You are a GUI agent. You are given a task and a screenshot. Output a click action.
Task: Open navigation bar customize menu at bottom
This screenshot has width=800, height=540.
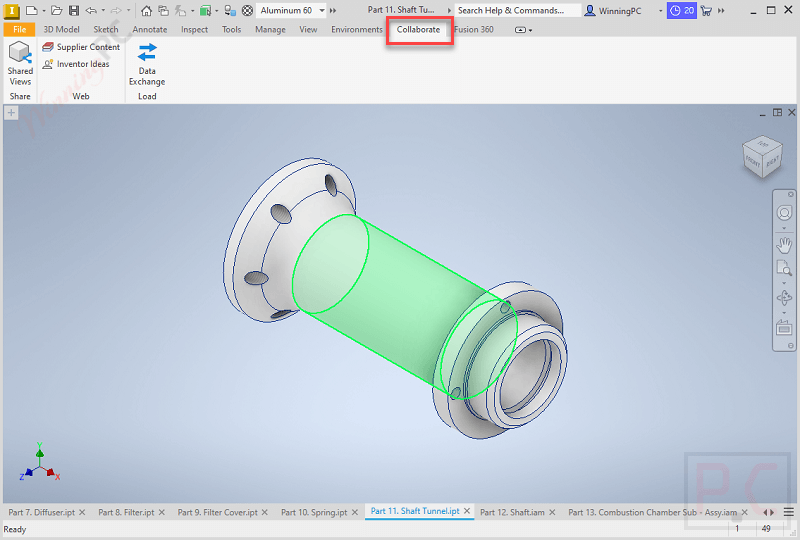(x=790, y=346)
